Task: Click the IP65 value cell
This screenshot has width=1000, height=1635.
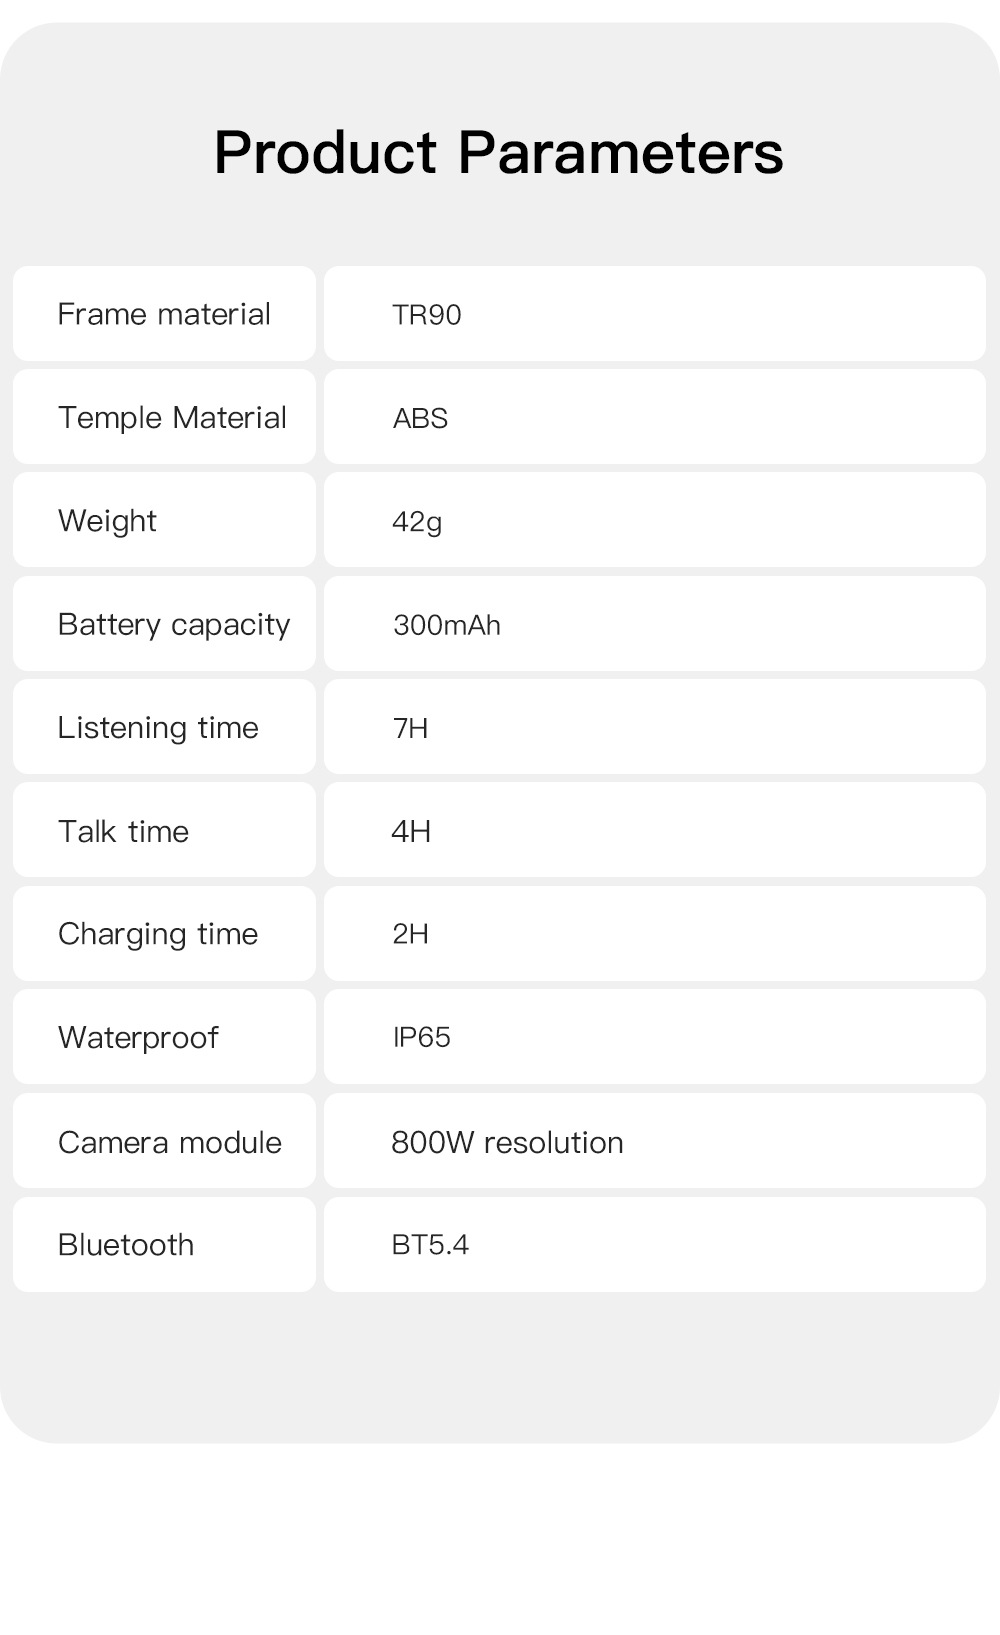Action: [655, 1036]
